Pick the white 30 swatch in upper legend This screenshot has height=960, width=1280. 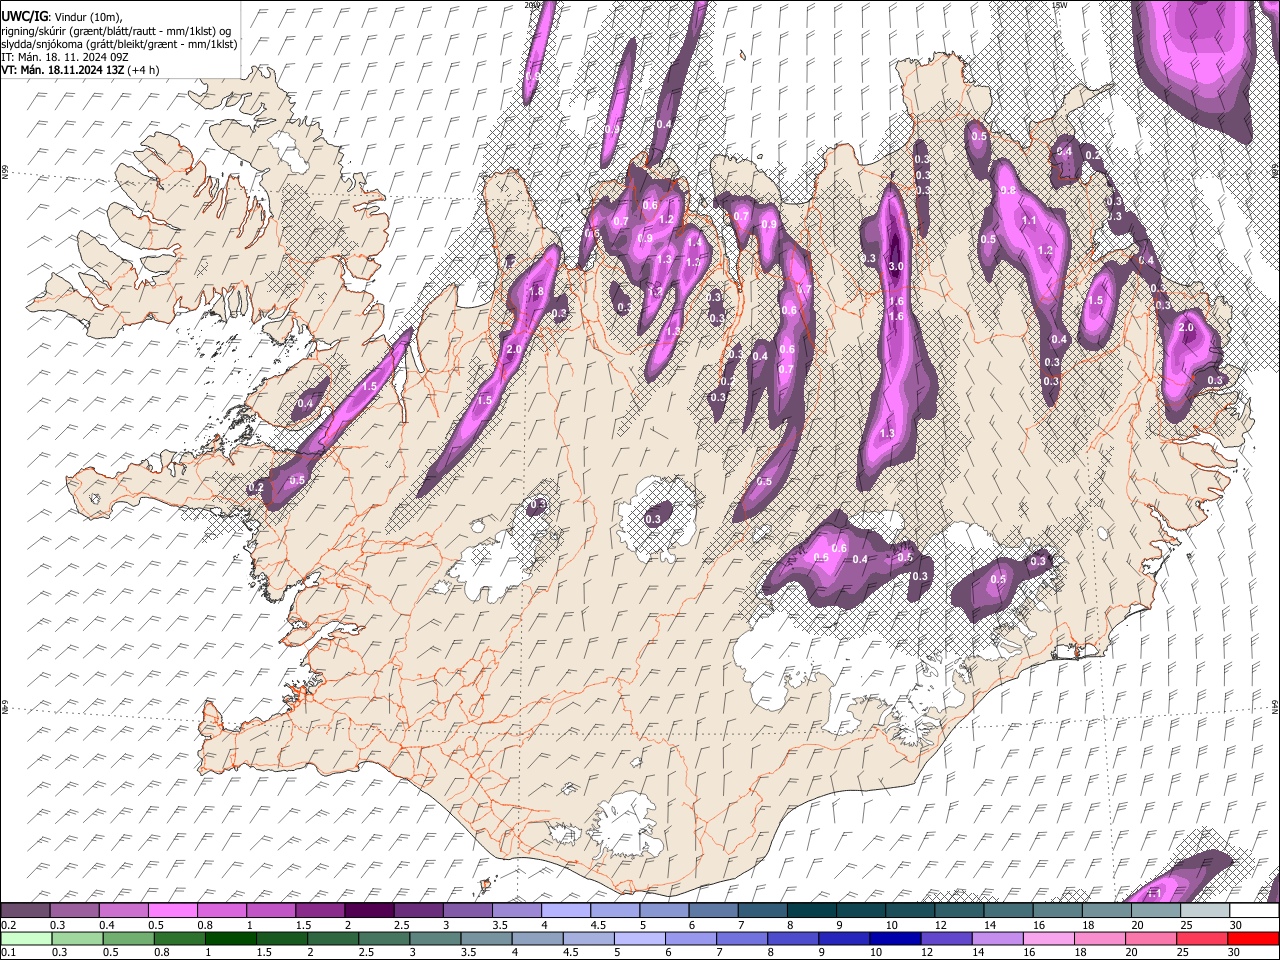click(x=1253, y=911)
